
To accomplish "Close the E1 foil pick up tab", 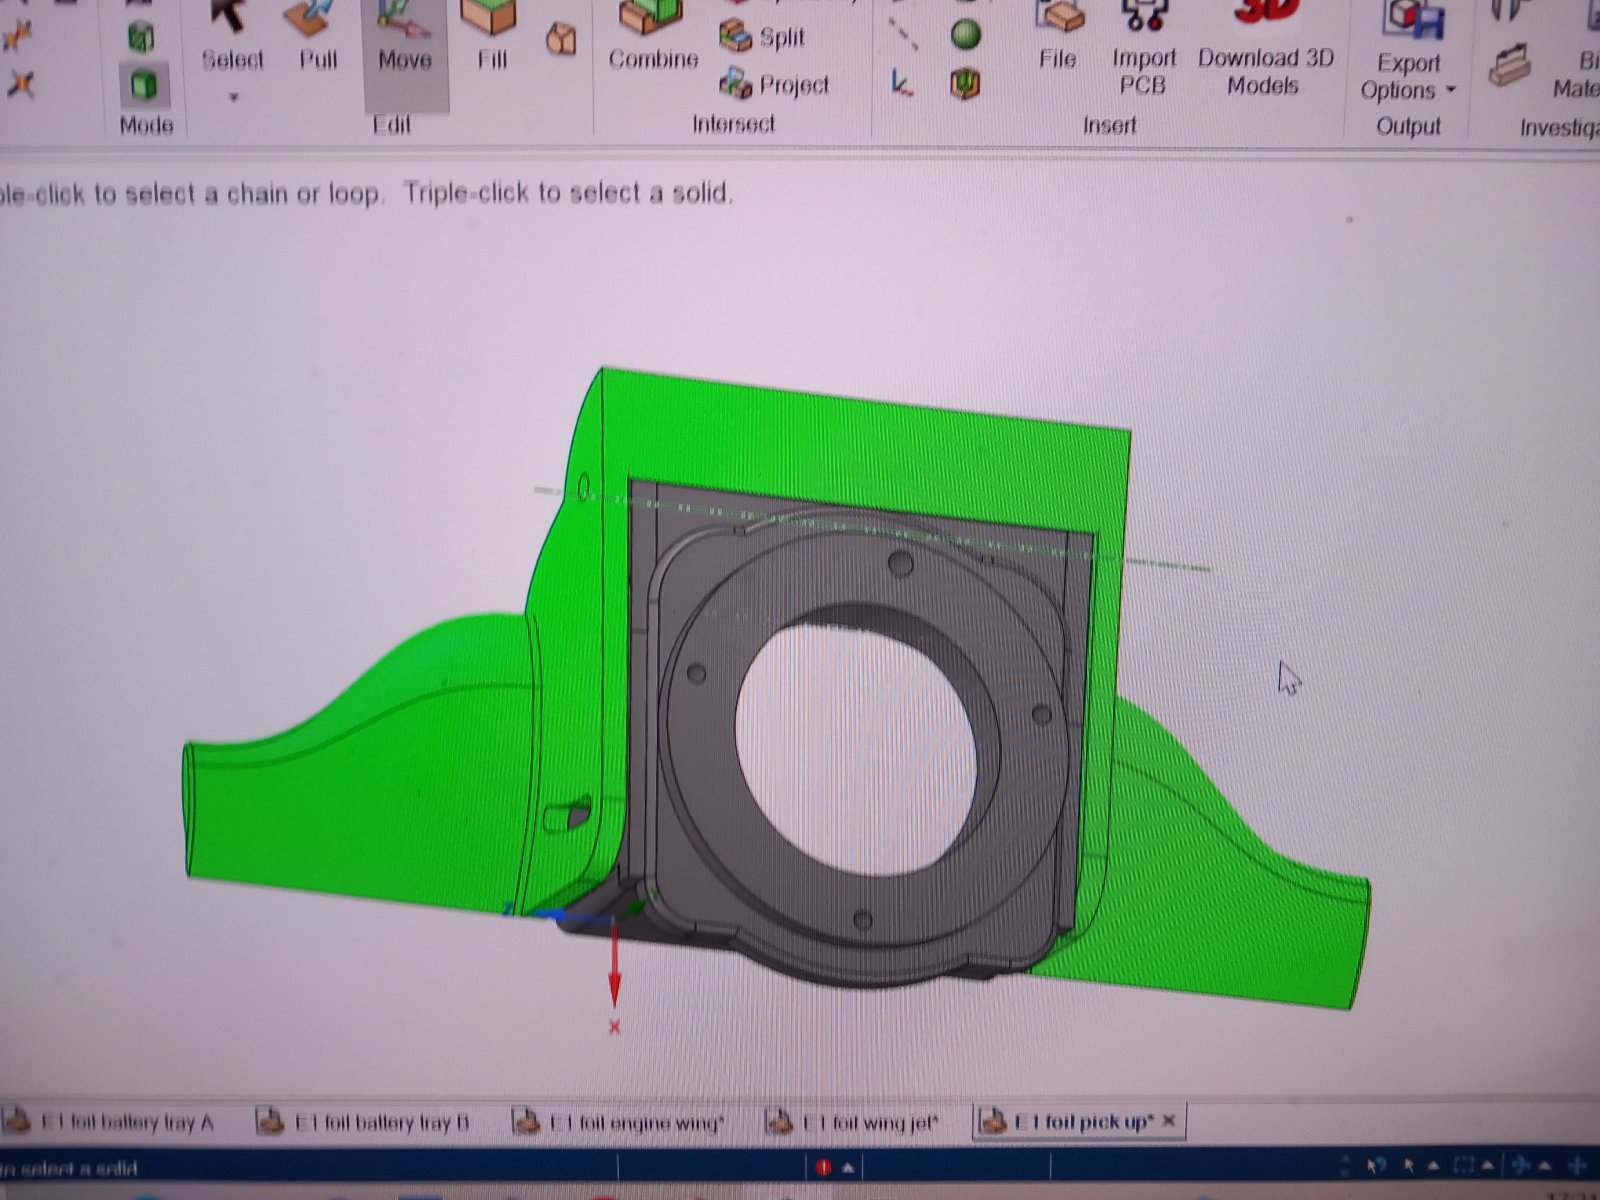I will [1170, 1120].
